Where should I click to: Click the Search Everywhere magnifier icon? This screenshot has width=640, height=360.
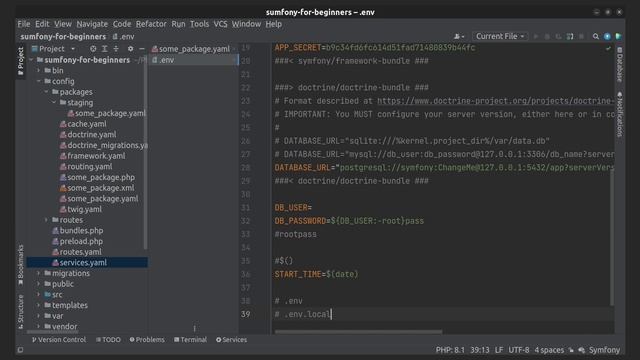click(x=596, y=36)
